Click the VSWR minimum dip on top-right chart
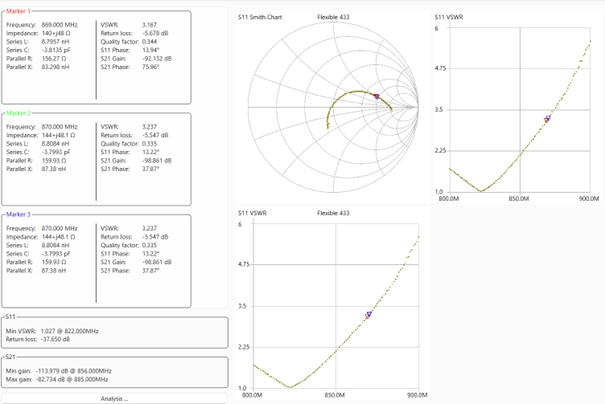Viewport: 605px width, 404px height. coord(482,190)
